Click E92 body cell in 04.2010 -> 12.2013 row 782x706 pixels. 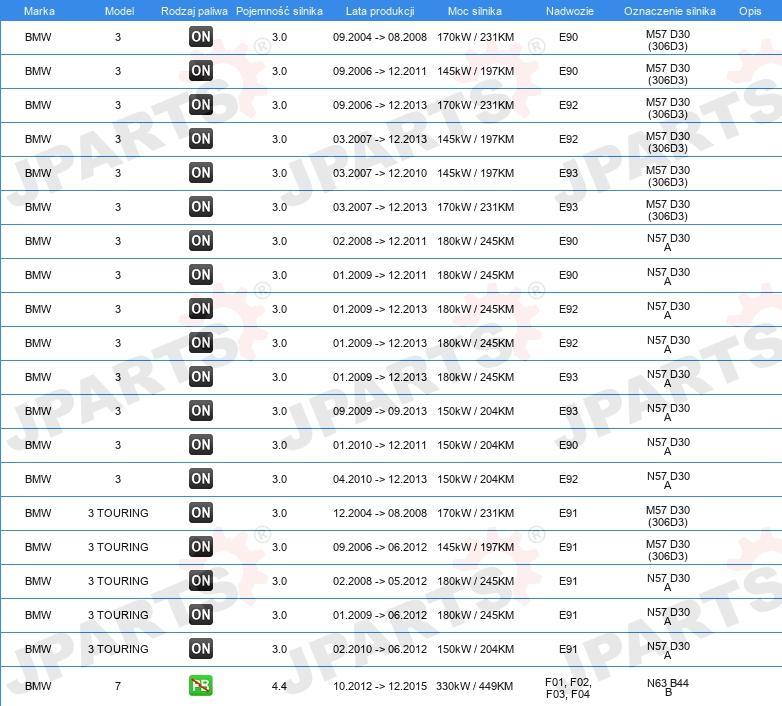tap(568, 479)
